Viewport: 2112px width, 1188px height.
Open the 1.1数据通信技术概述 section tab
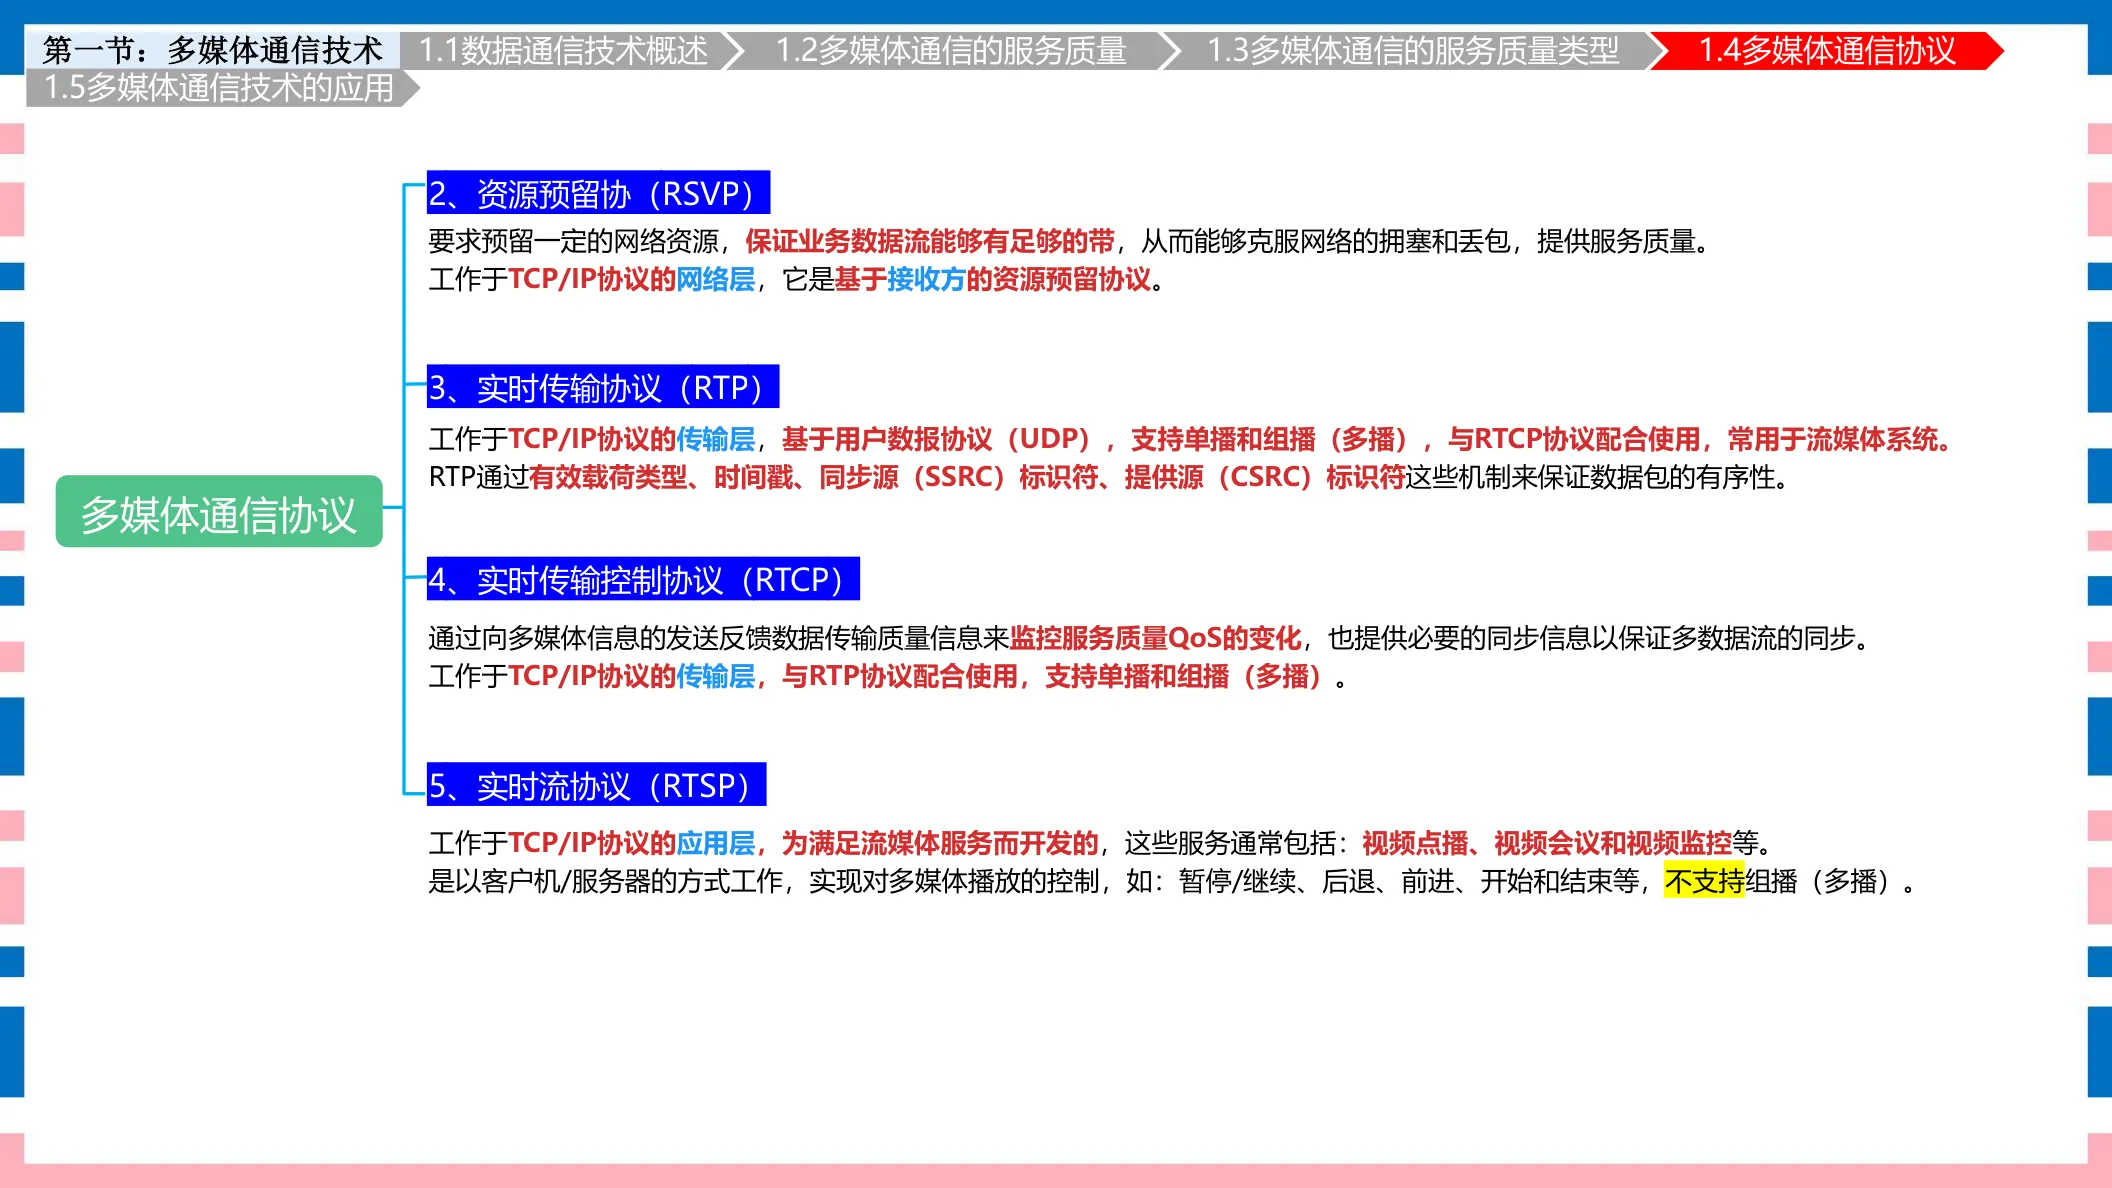571,51
